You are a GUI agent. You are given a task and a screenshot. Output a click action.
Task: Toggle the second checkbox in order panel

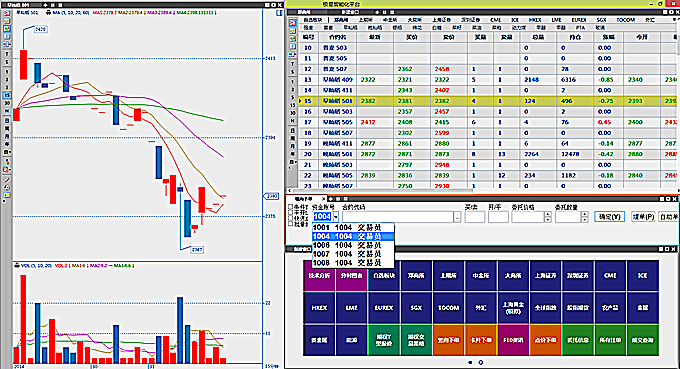pos(291,213)
